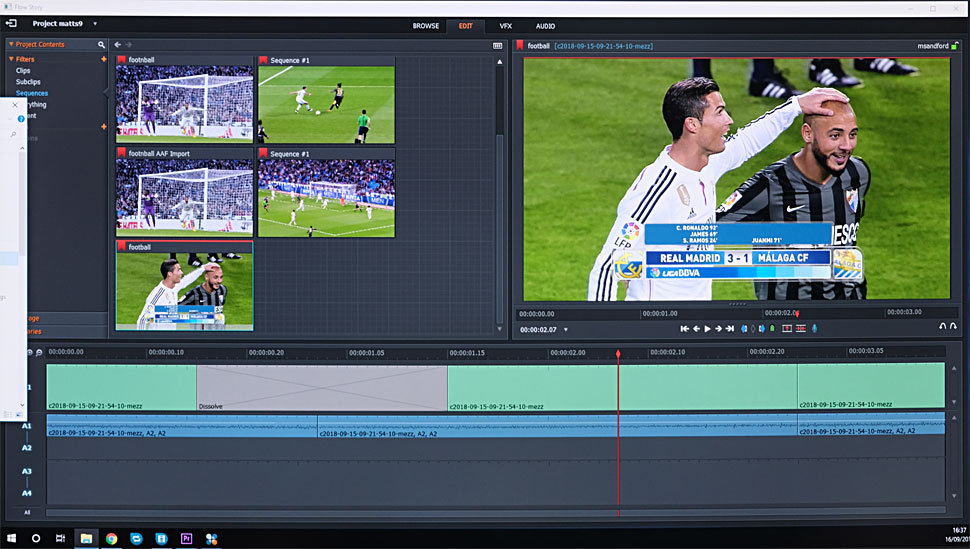This screenshot has width=970, height=549.
Task: Select Sequences filter
Action: 32,93
